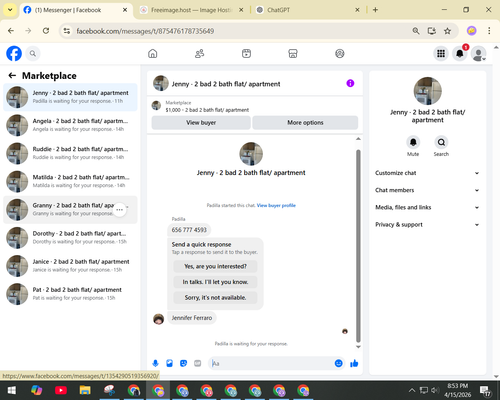Viewport: 500px width, 400px height.
Task: Click the View buyer button
Action: tap(201, 123)
